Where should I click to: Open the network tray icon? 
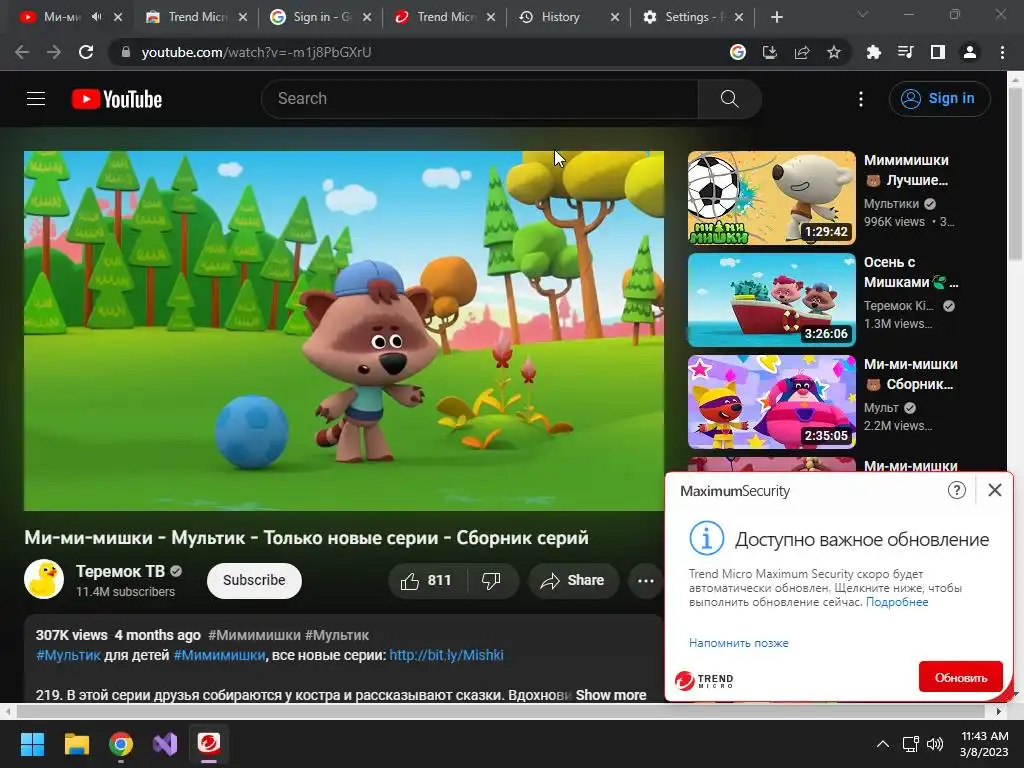pos(910,744)
